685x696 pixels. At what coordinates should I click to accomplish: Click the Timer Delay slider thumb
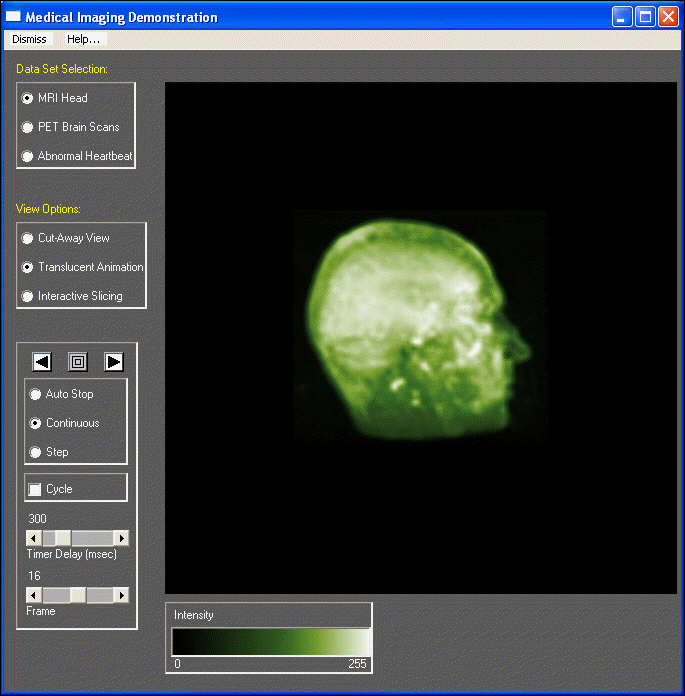click(x=62, y=538)
